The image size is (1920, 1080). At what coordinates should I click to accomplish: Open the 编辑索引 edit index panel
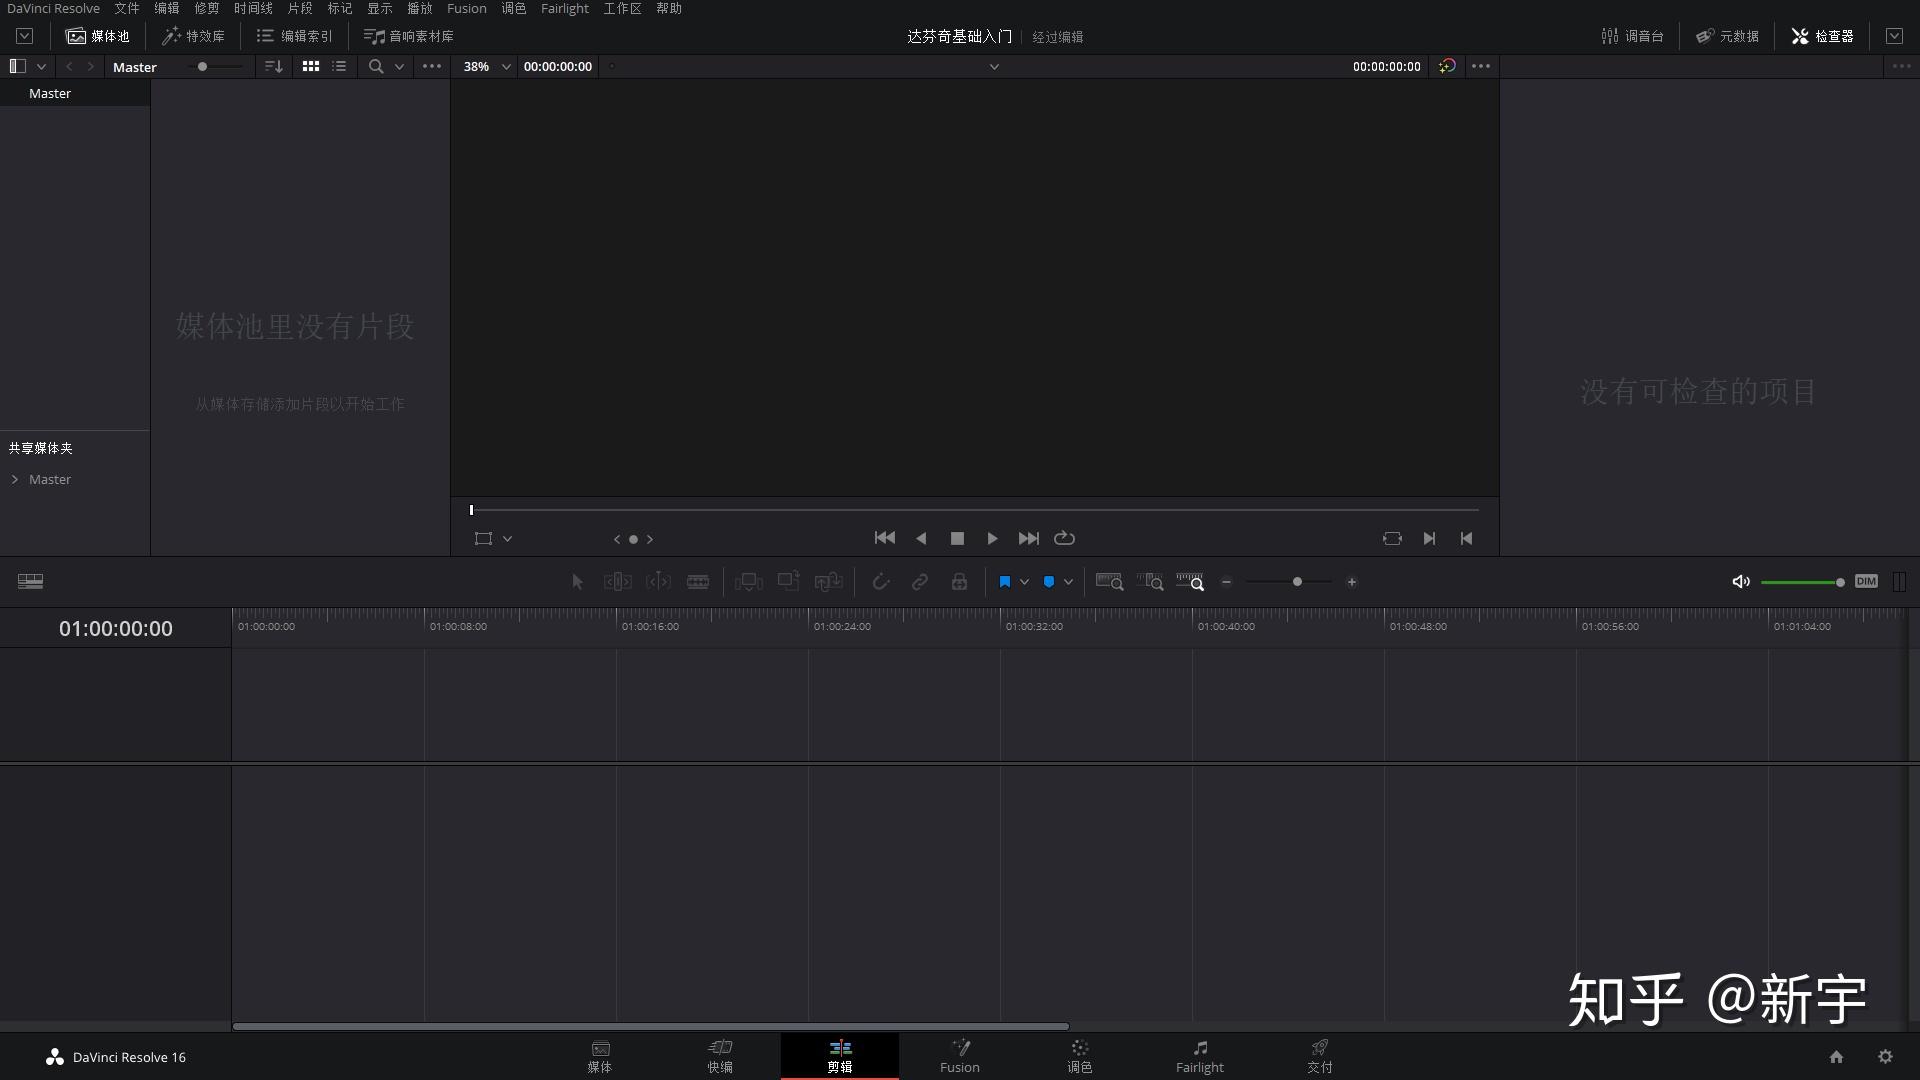(295, 36)
